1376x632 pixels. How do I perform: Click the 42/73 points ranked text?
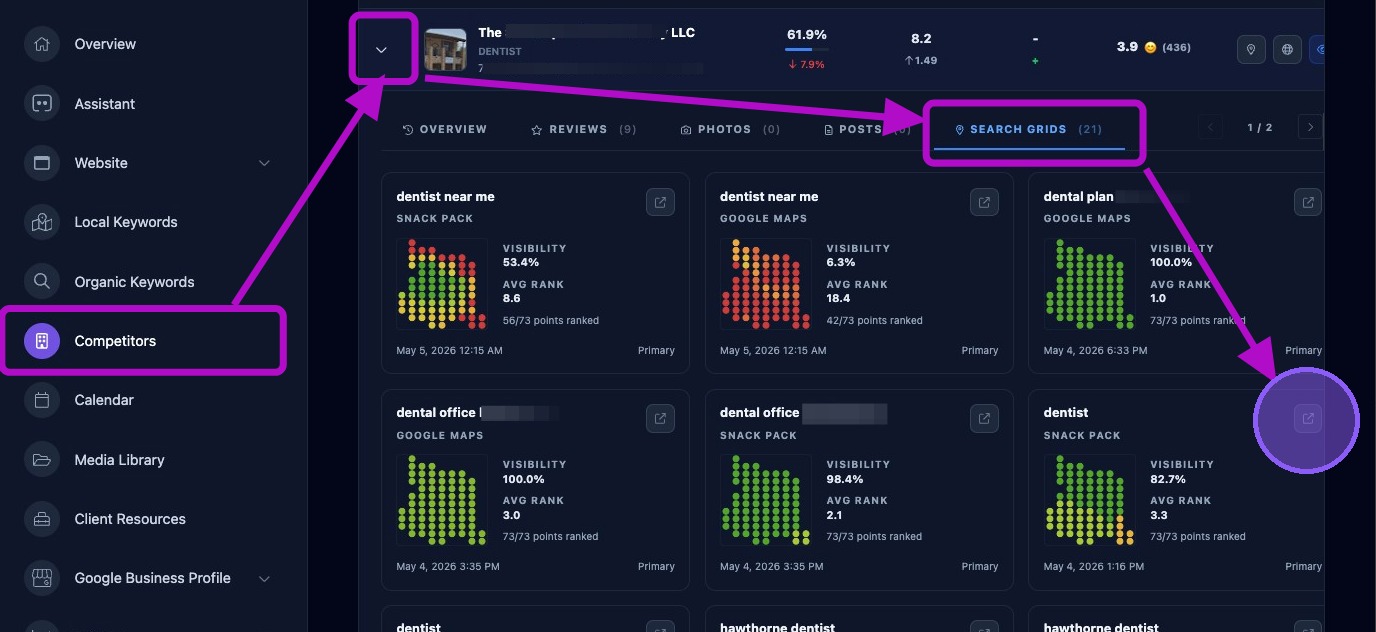coord(874,321)
